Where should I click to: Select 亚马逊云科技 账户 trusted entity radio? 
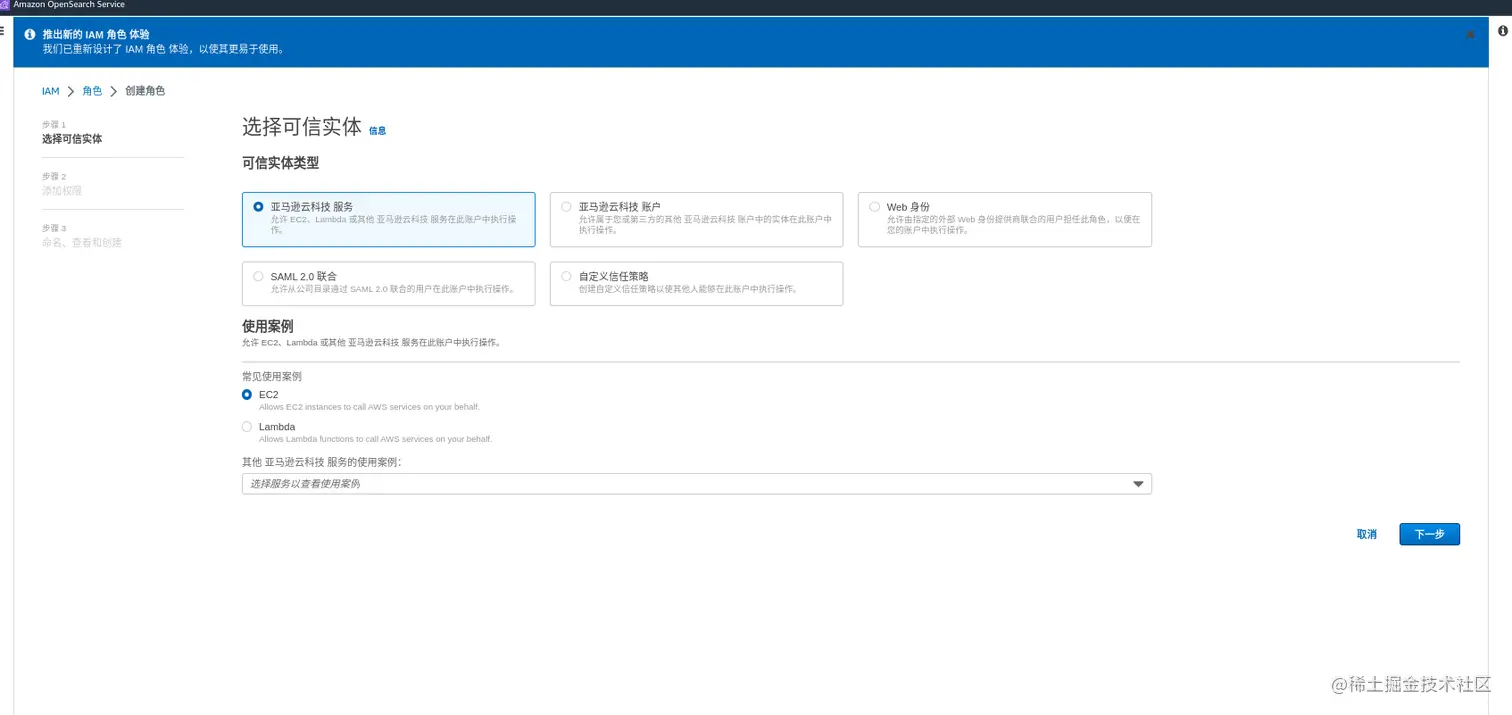(566, 207)
